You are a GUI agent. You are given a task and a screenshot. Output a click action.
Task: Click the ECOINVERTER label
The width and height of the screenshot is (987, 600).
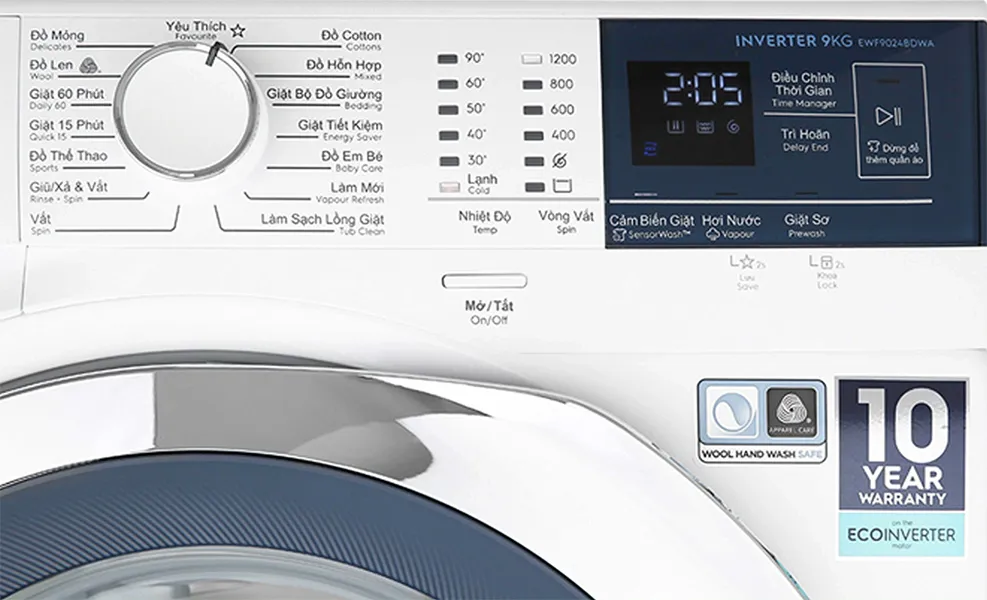click(x=901, y=535)
